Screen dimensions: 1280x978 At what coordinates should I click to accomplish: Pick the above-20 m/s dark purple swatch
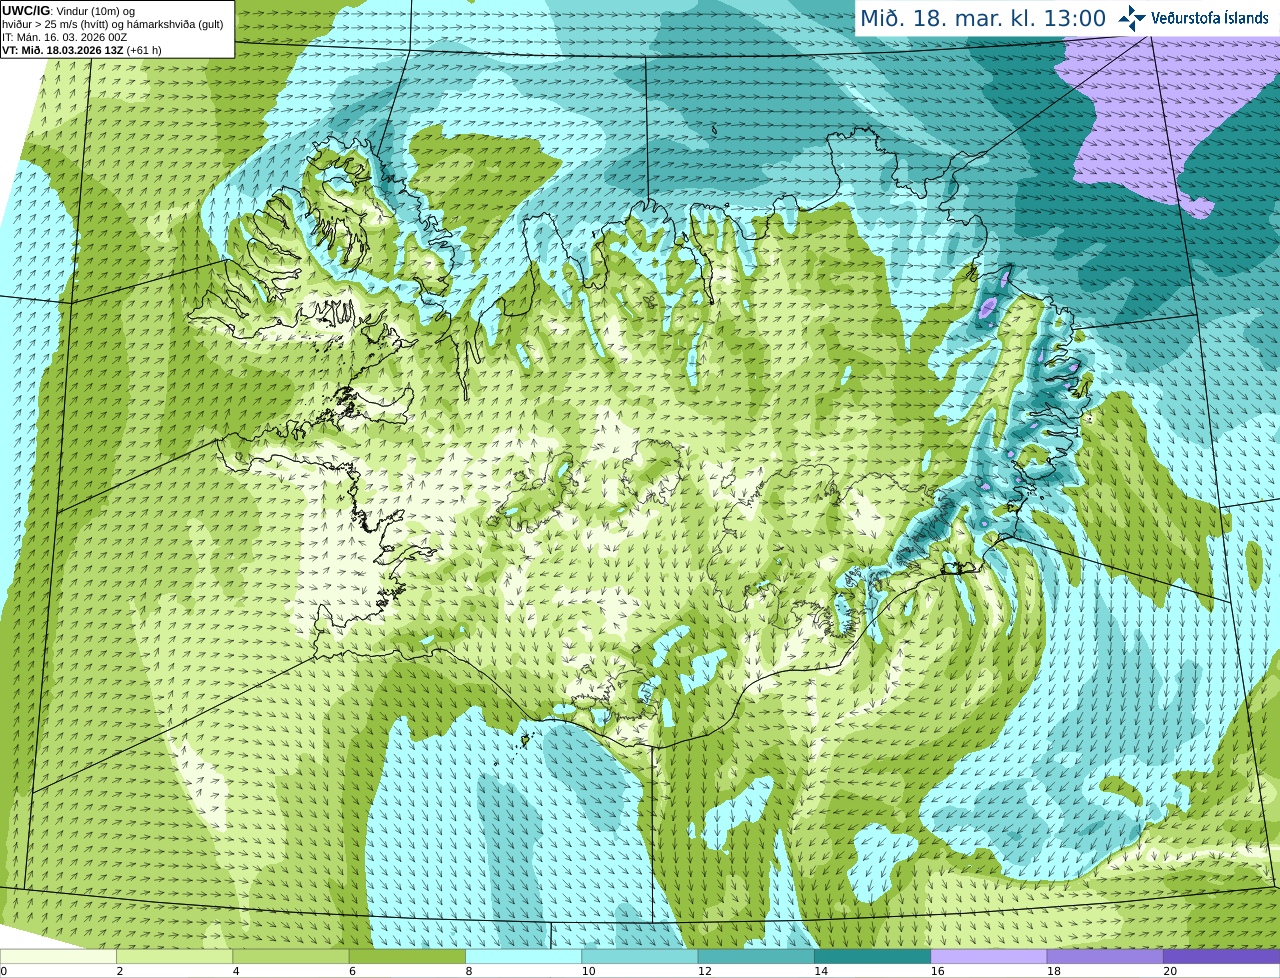[x=1221, y=956]
